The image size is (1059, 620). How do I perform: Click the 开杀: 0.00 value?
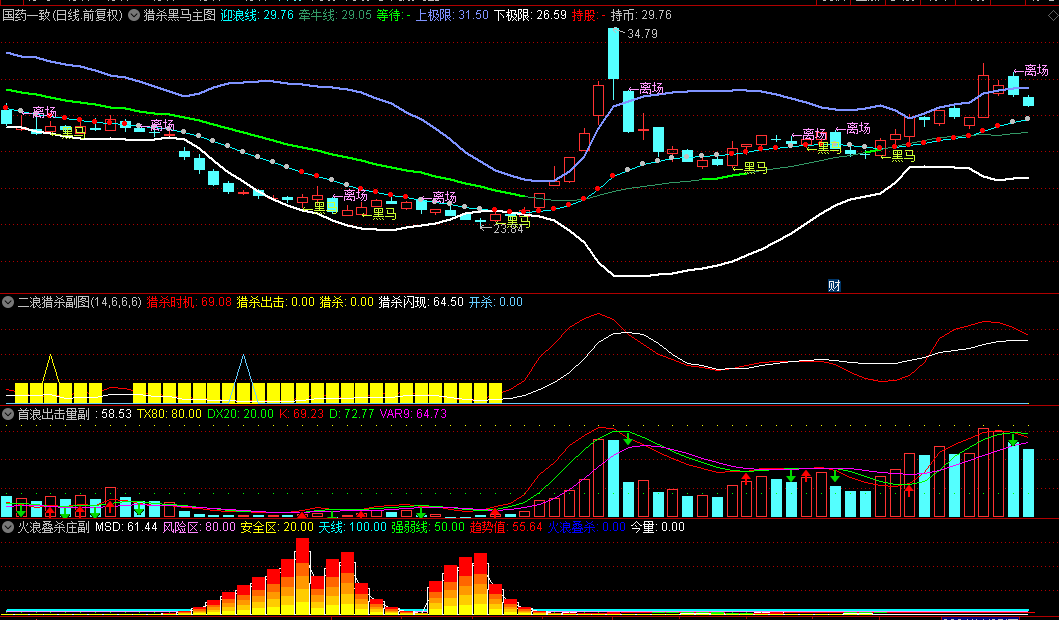coord(496,302)
